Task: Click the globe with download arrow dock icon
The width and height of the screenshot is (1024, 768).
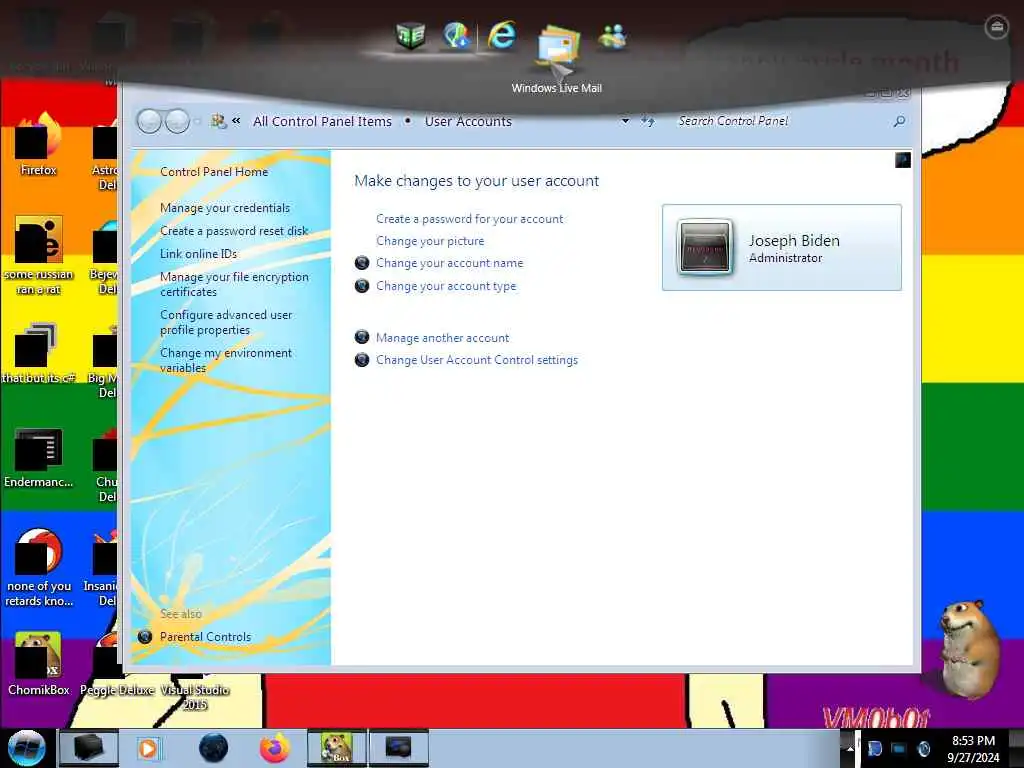Action: pyautogui.click(x=456, y=35)
